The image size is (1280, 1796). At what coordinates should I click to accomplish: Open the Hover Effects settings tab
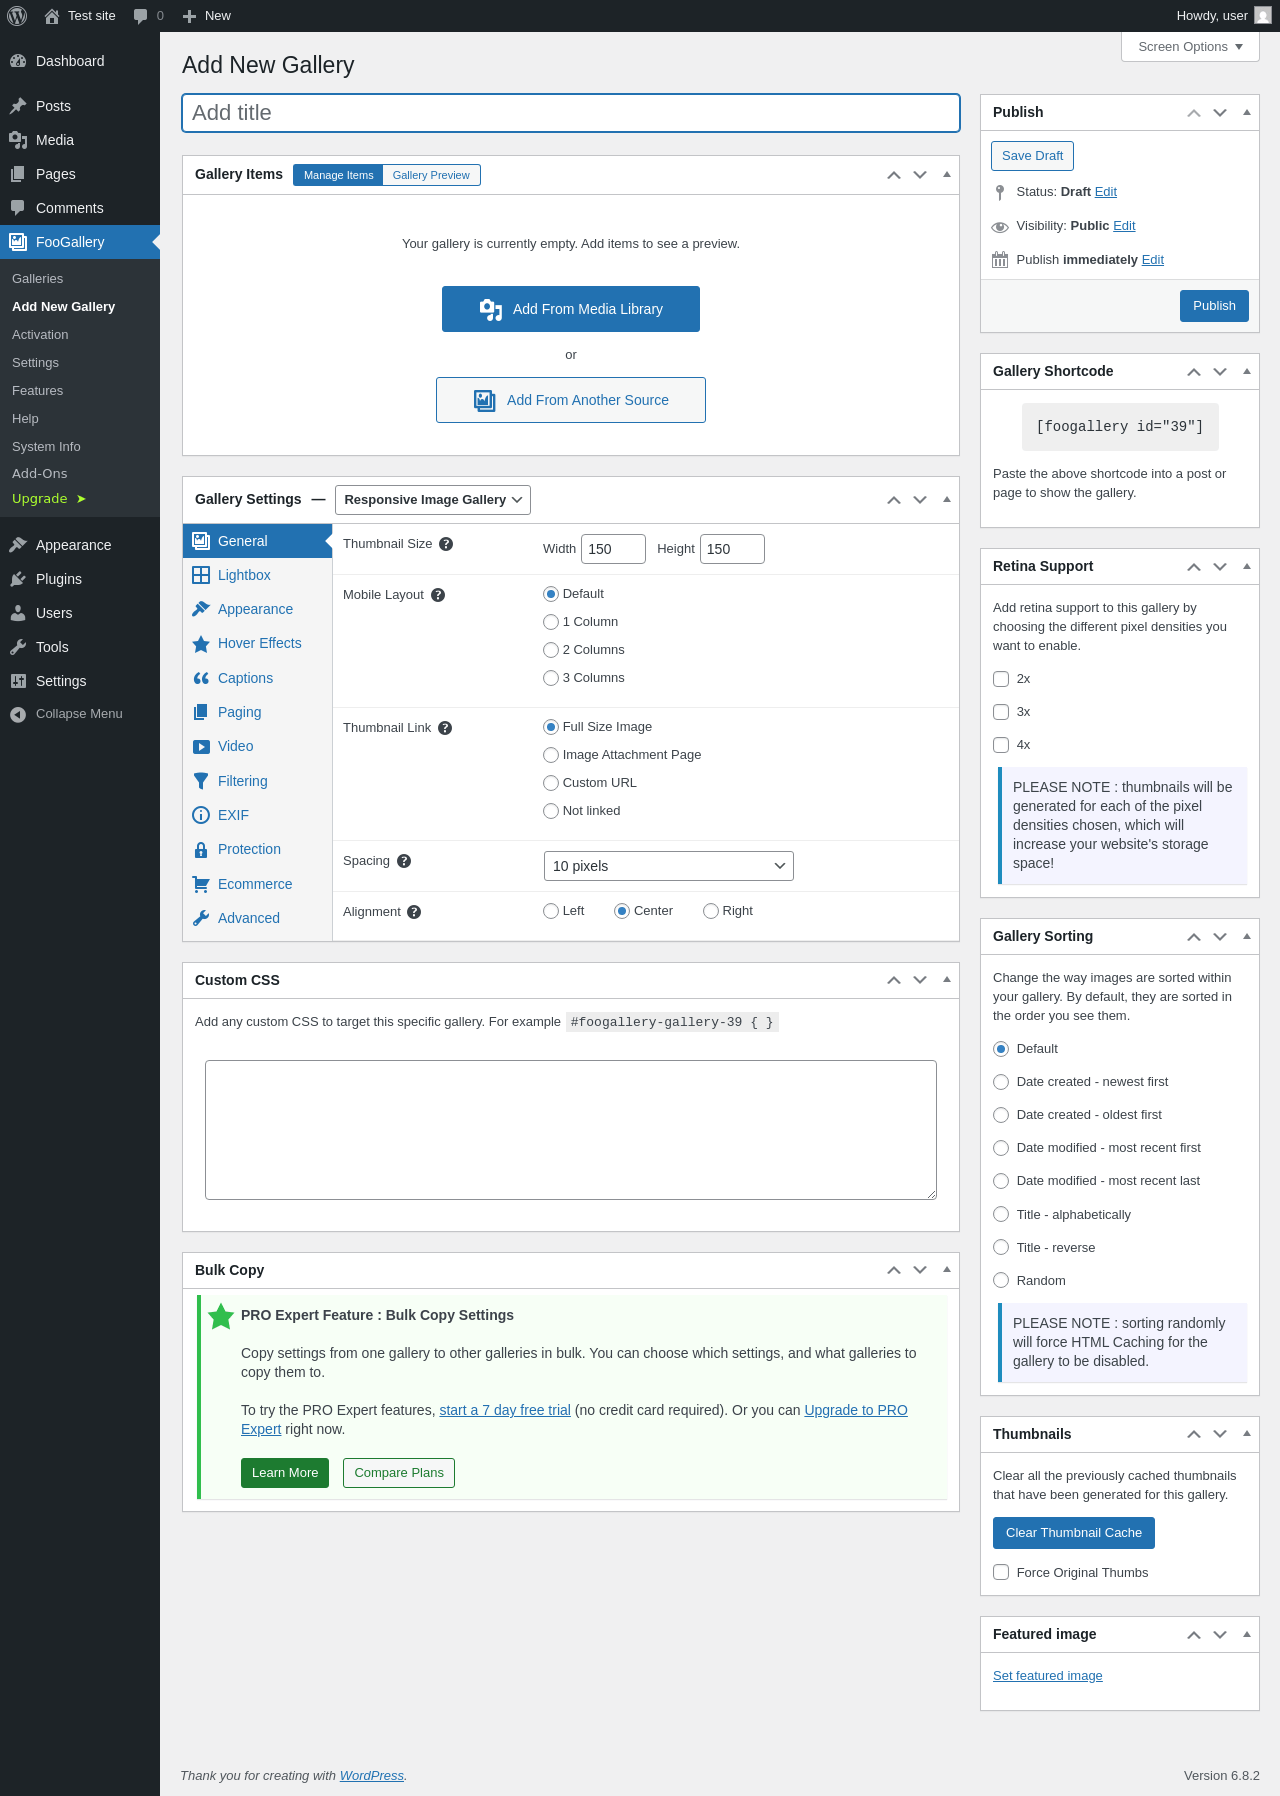point(257,643)
